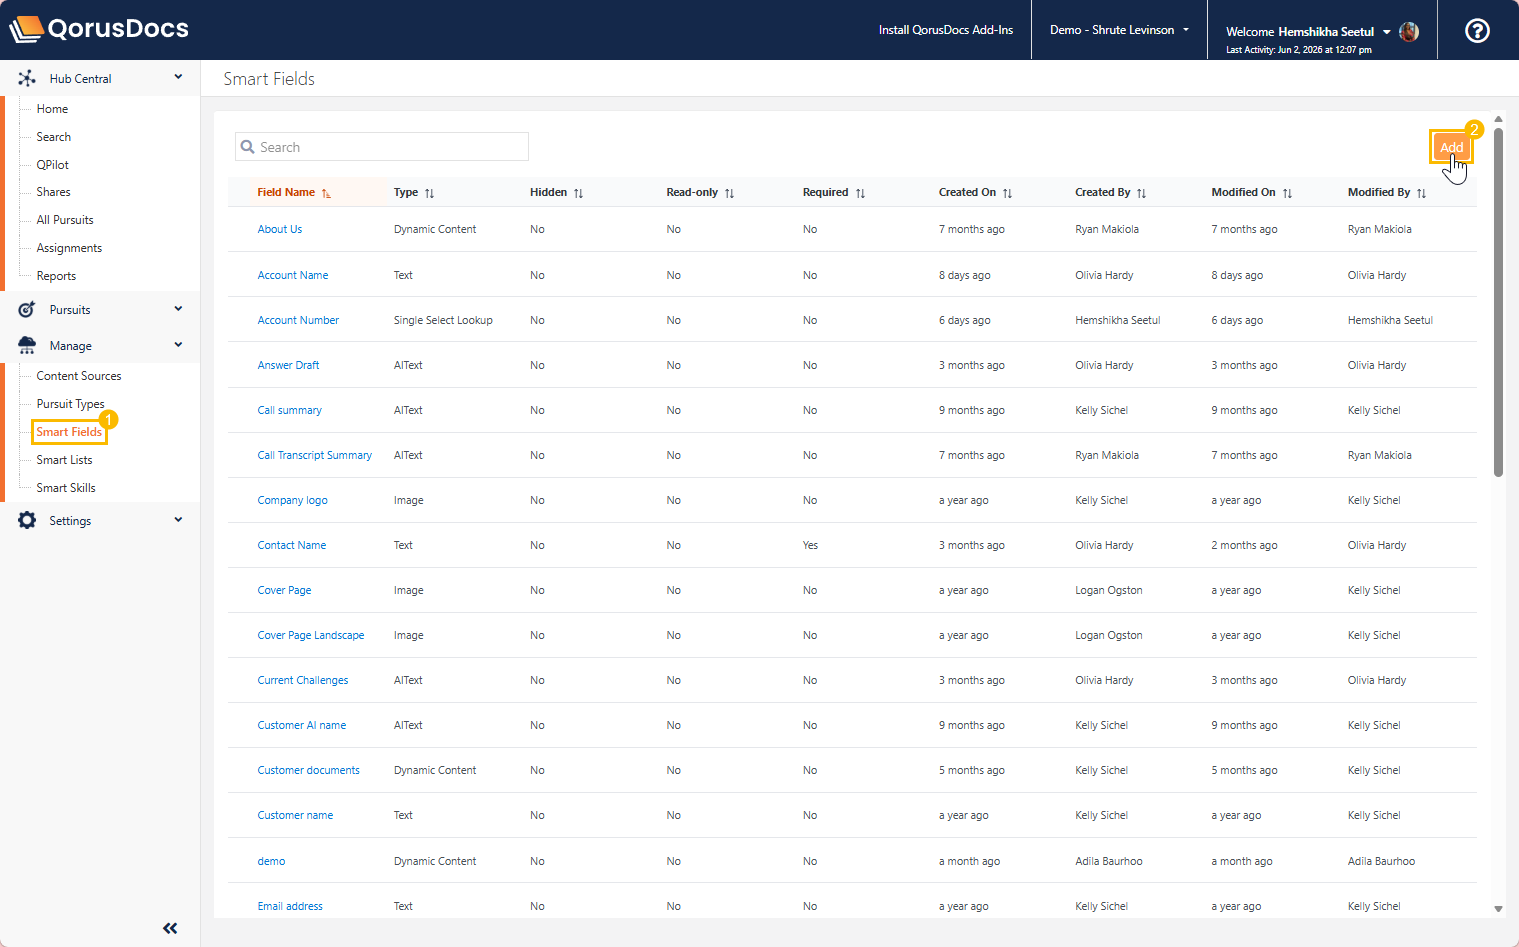Expand the Settings section chevron
Screen dimensions: 1519x947
tap(178, 519)
